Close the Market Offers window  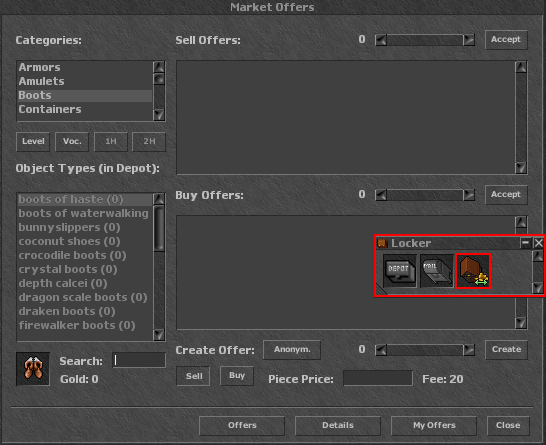point(508,426)
